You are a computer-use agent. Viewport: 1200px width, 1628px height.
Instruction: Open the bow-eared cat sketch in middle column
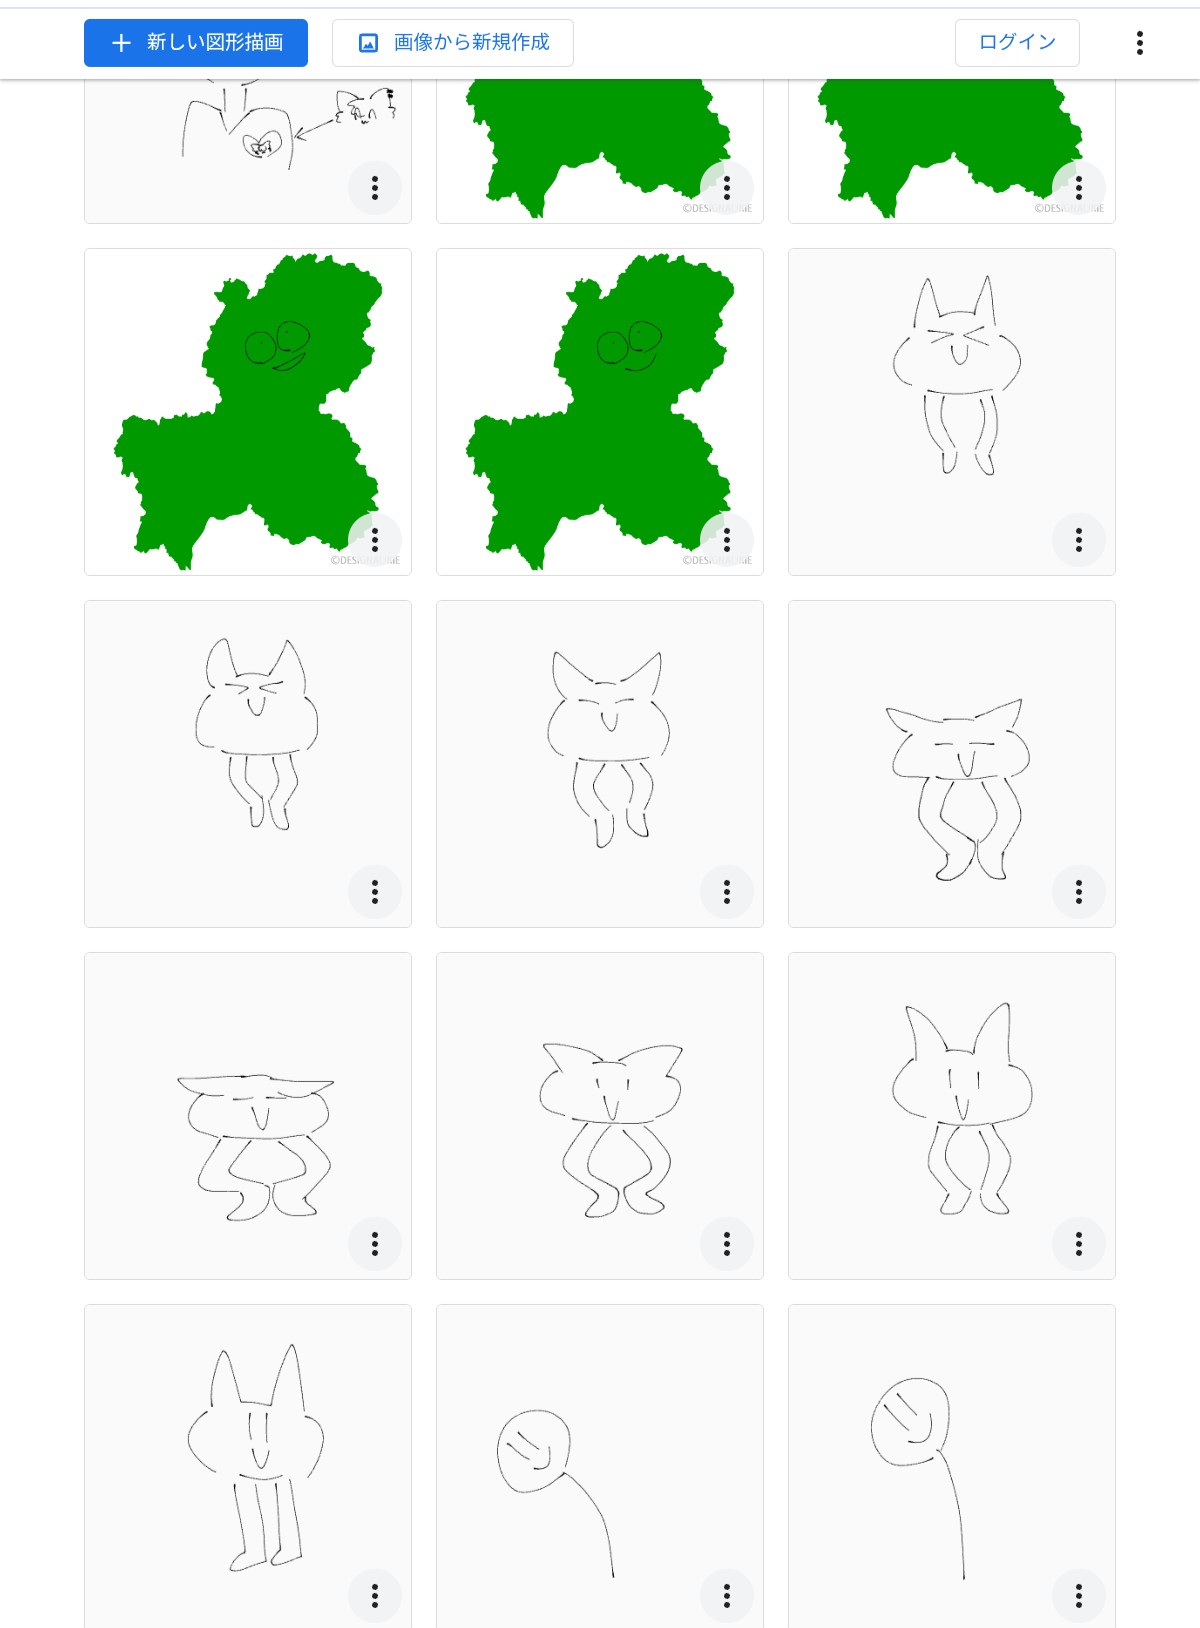tap(600, 1116)
